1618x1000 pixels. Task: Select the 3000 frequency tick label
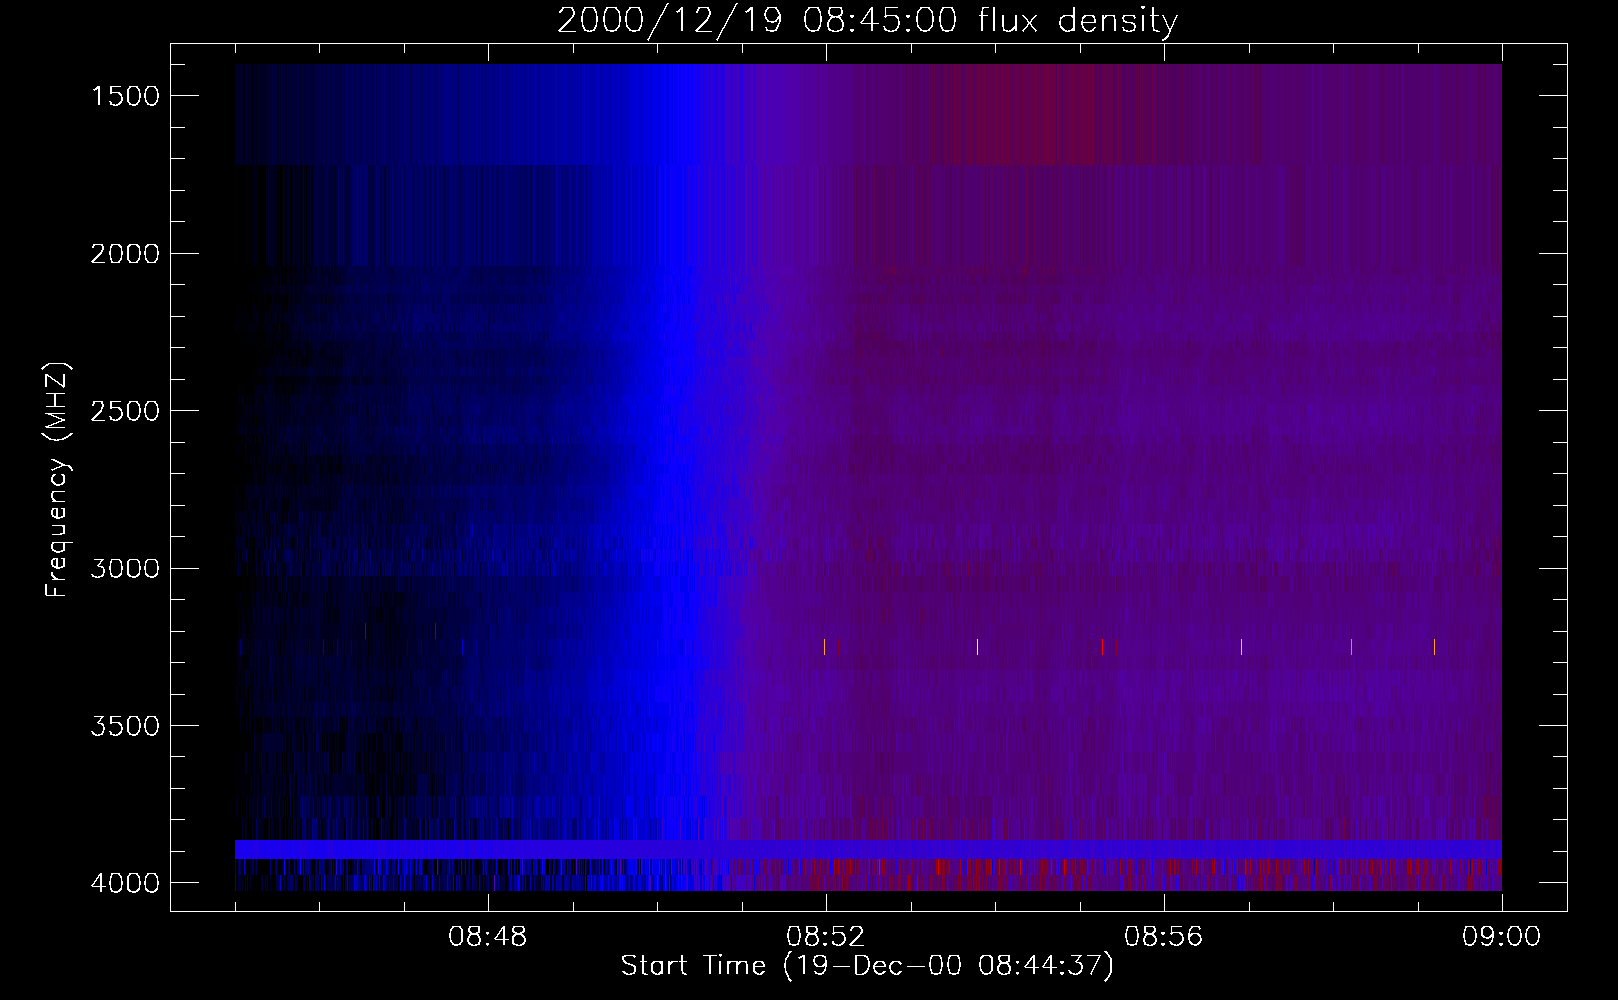pyautogui.click(x=125, y=569)
